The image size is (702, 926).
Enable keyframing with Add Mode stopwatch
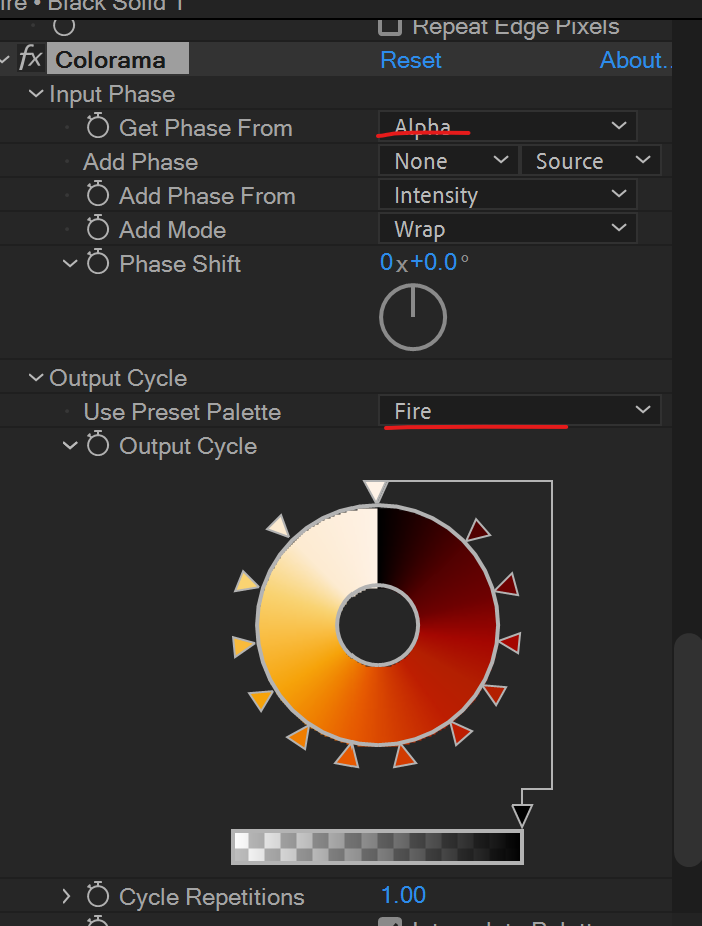pyautogui.click(x=97, y=230)
